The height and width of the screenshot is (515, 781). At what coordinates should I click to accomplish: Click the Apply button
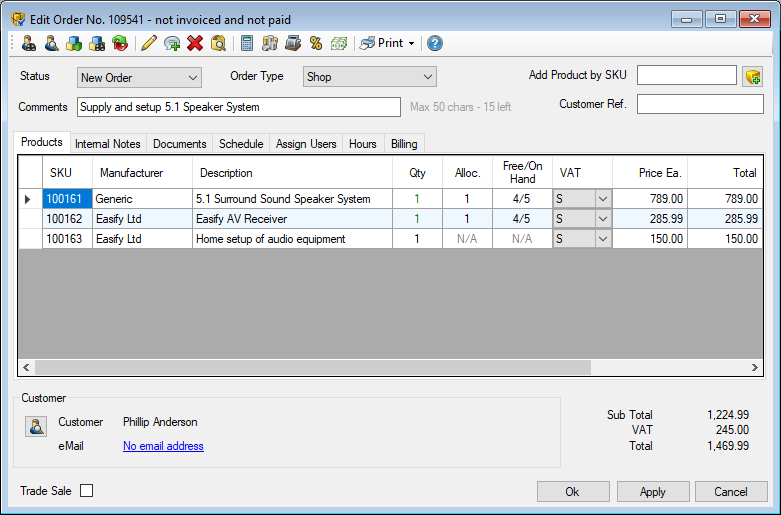pos(652,492)
